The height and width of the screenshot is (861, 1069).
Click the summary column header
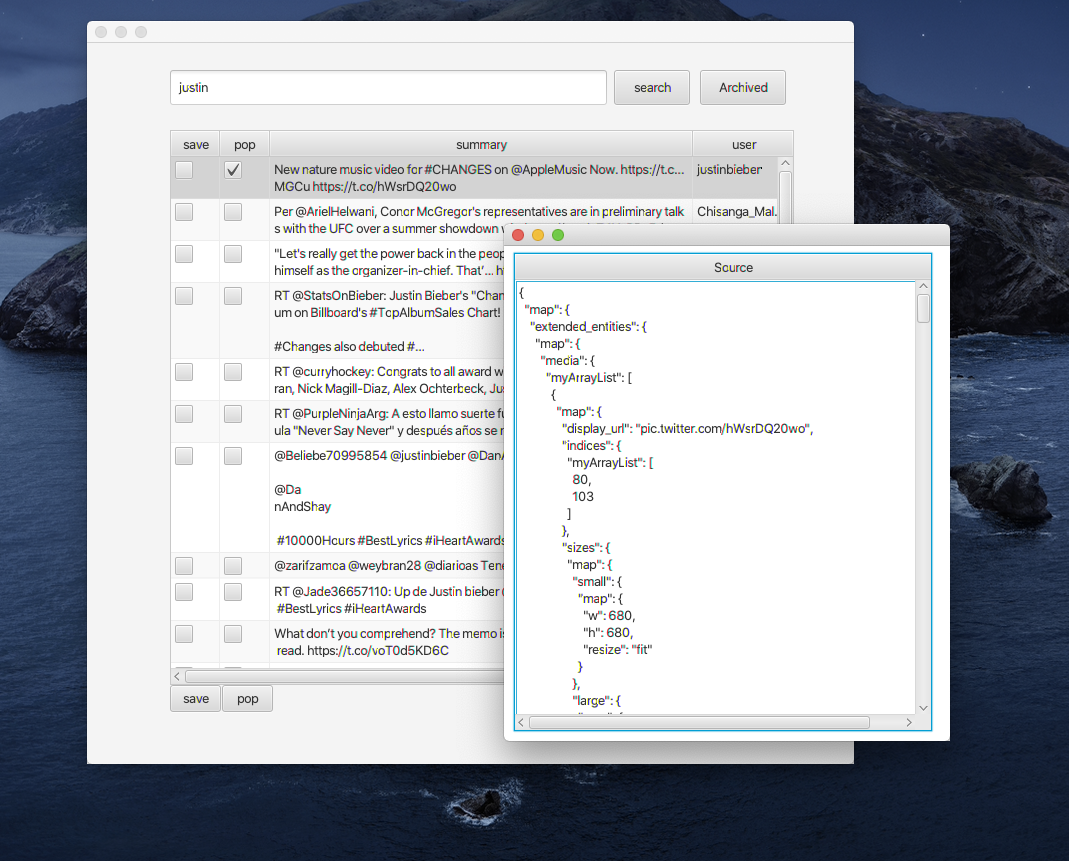point(481,145)
